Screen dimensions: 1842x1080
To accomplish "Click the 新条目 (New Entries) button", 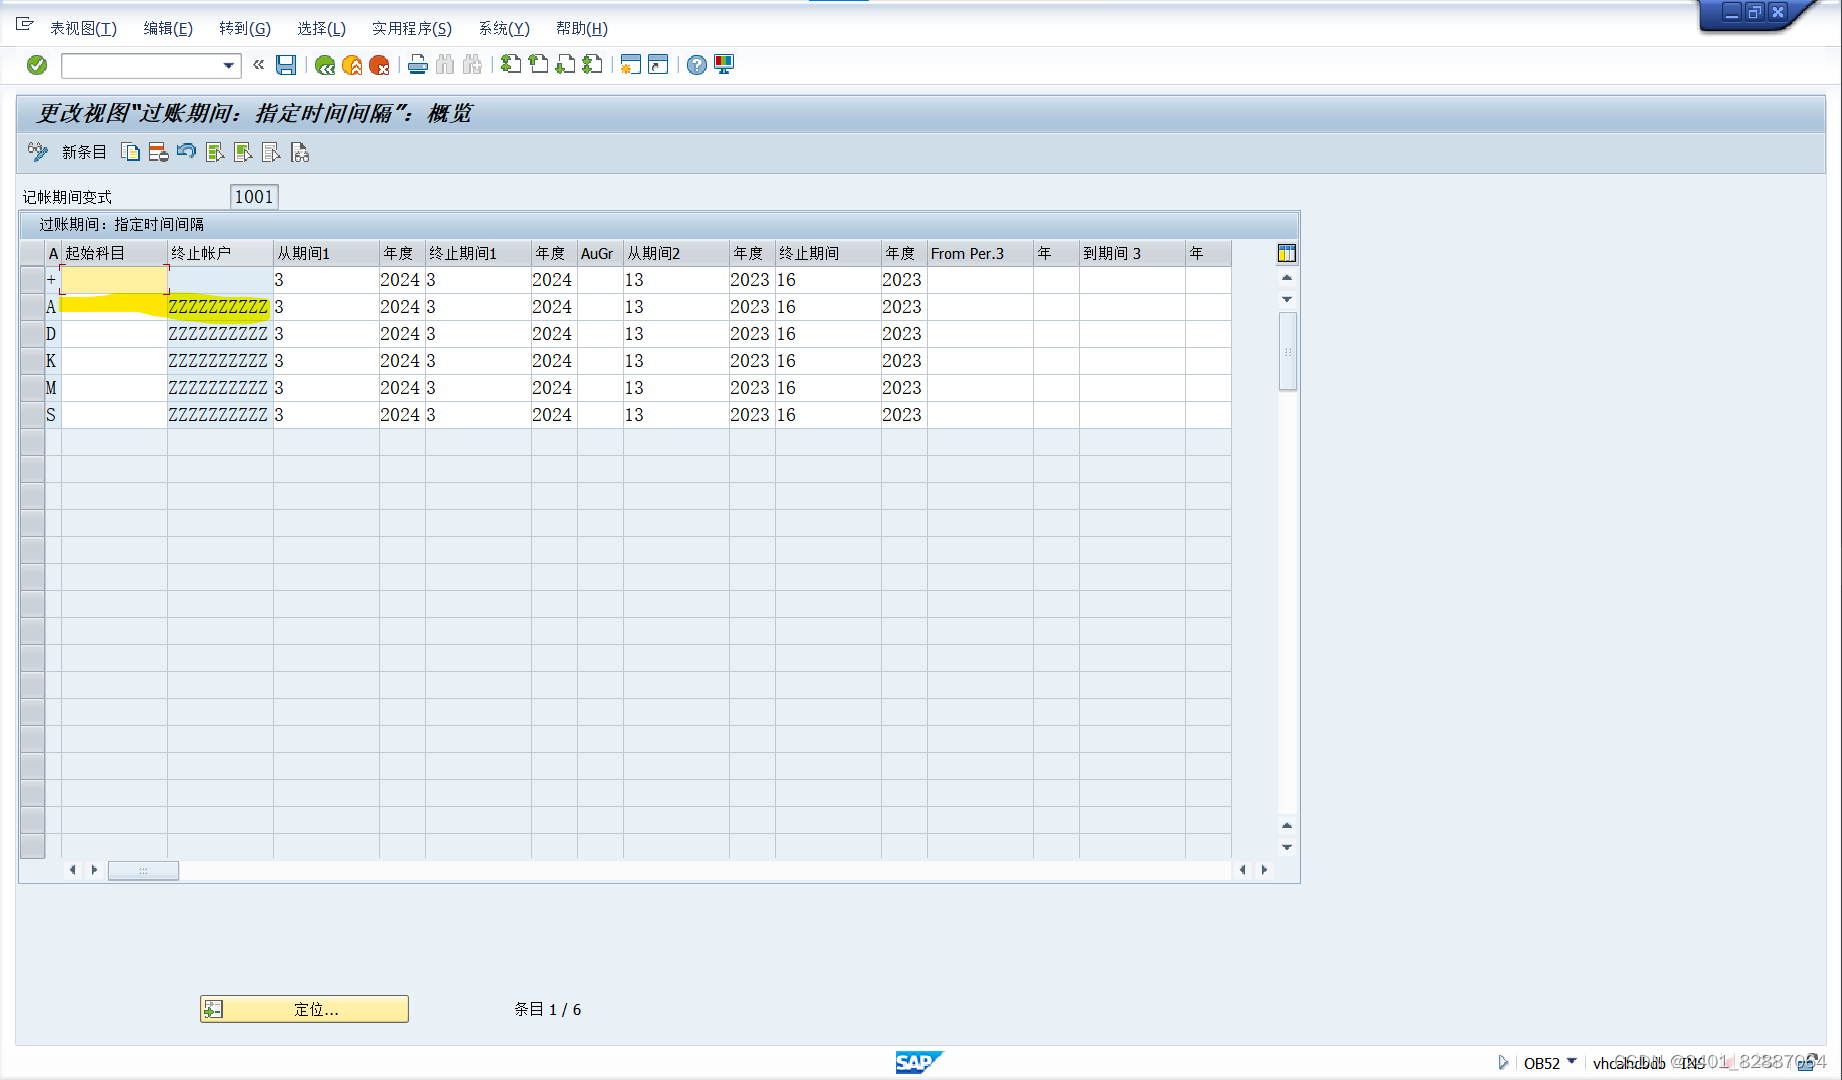I will [84, 152].
